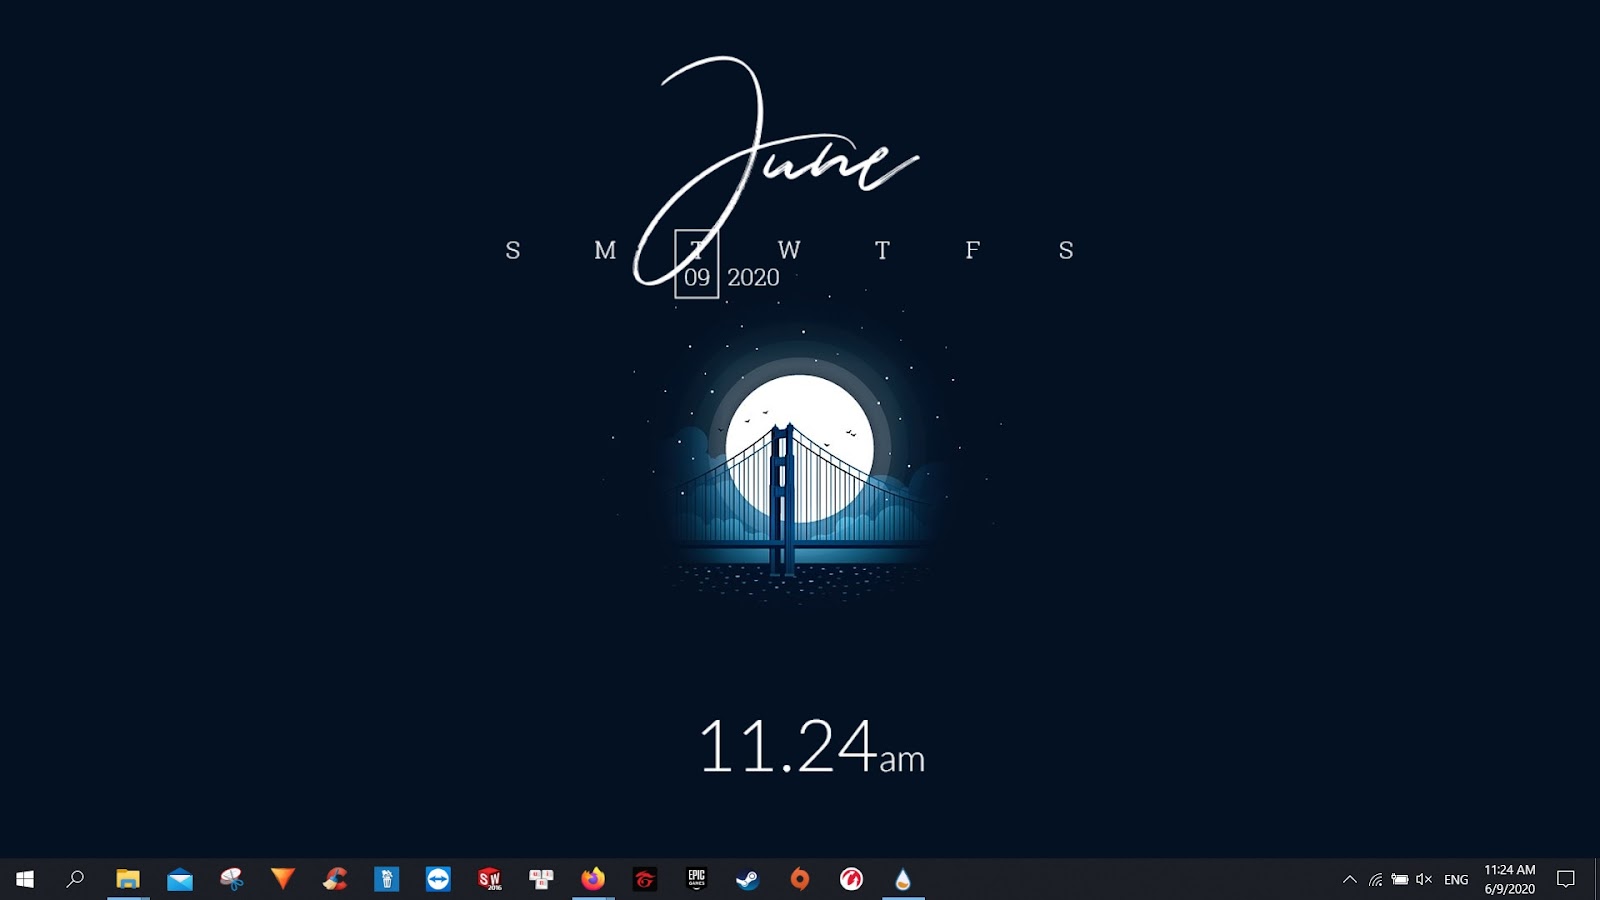Show hidden system tray icons

point(1350,879)
